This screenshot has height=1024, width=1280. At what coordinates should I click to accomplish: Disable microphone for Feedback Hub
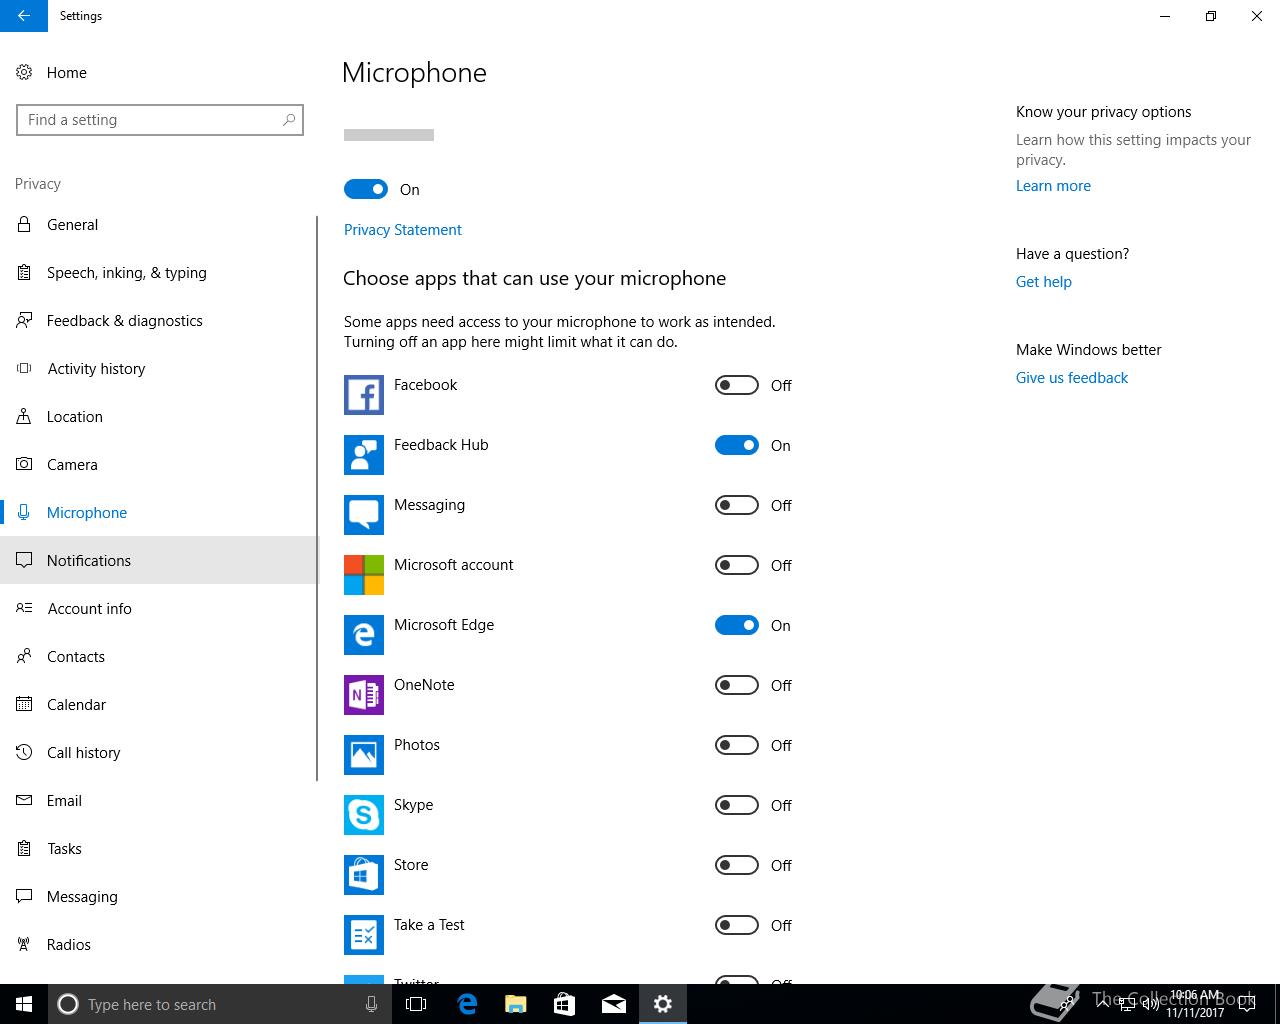[x=737, y=445]
